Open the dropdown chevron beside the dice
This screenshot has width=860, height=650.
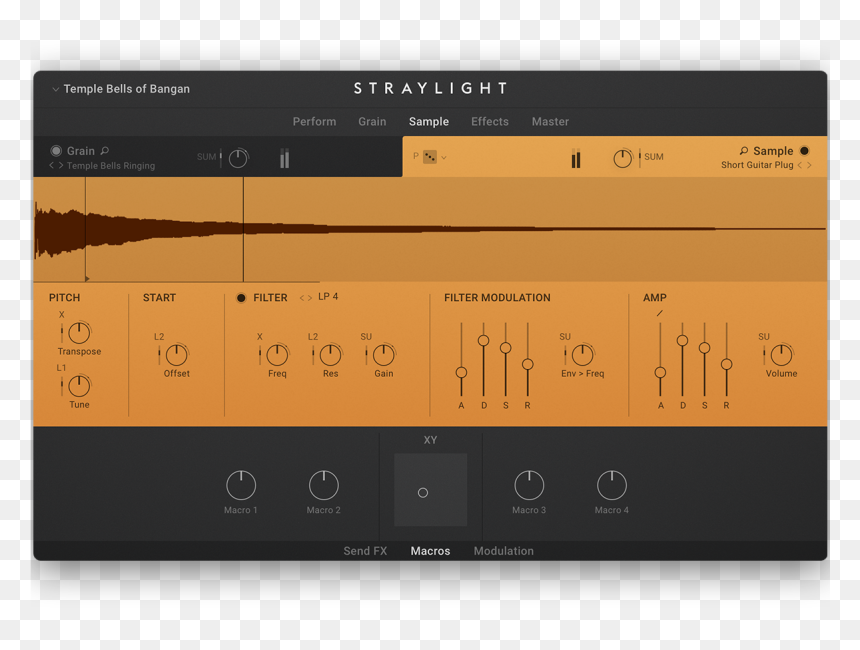[444, 157]
